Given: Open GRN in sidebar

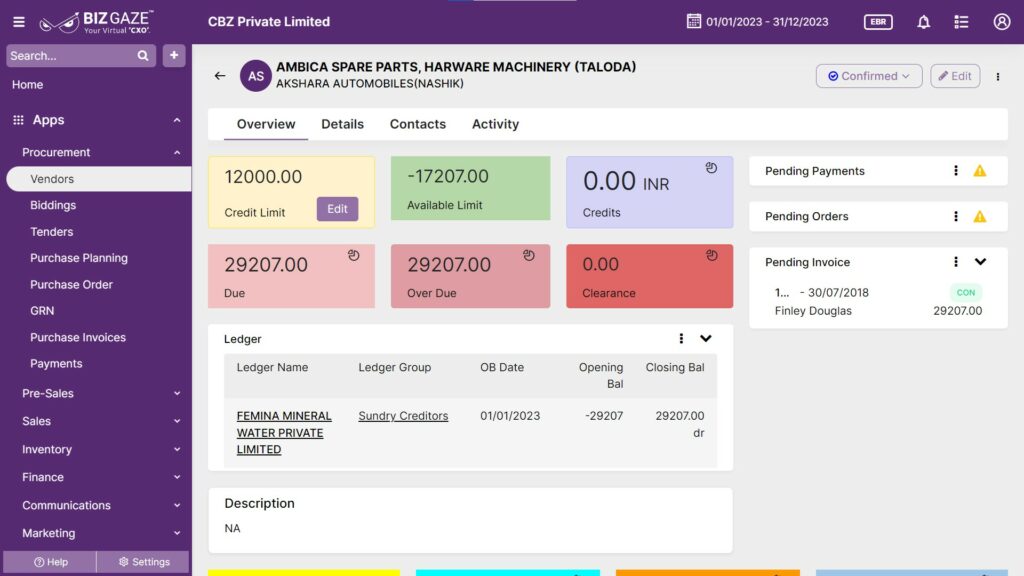Looking at the screenshot, I should [x=42, y=311].
